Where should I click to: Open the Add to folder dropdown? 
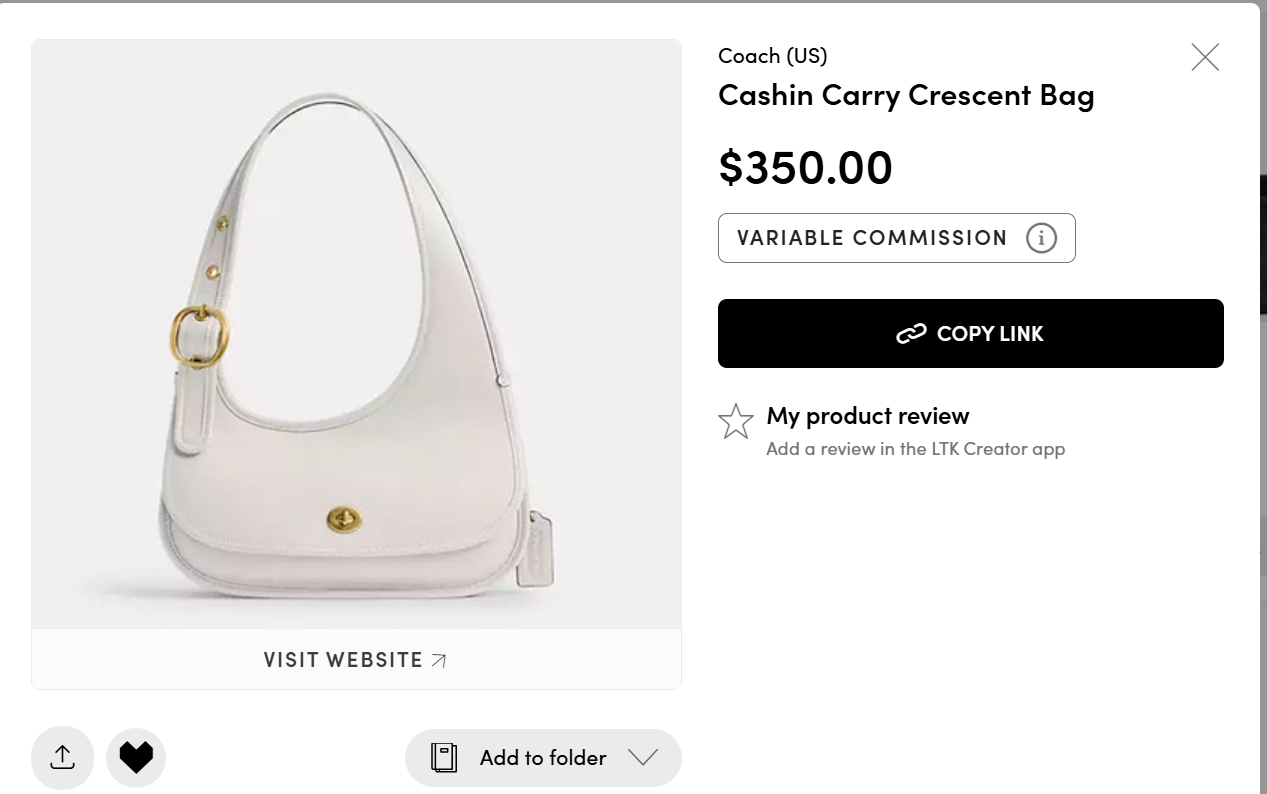tap(542, 758)
